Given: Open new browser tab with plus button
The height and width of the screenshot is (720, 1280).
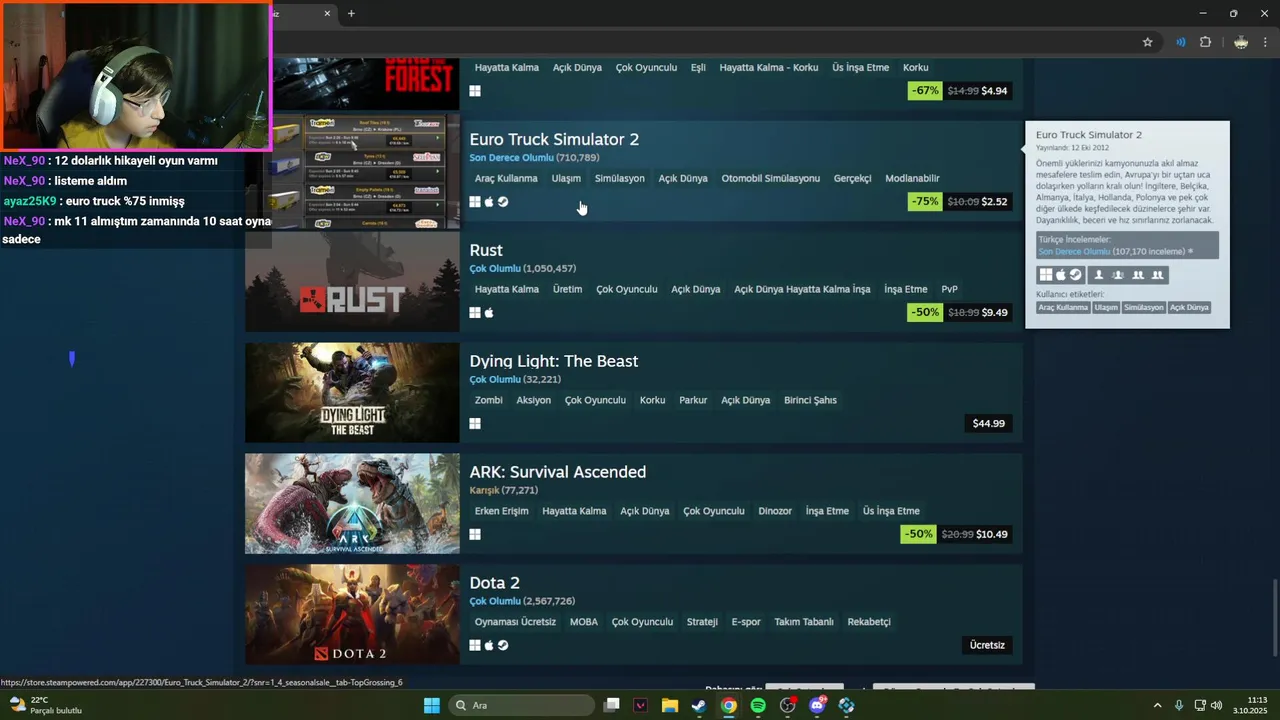Looking at the screenshot, I should [x=351, y=13].
